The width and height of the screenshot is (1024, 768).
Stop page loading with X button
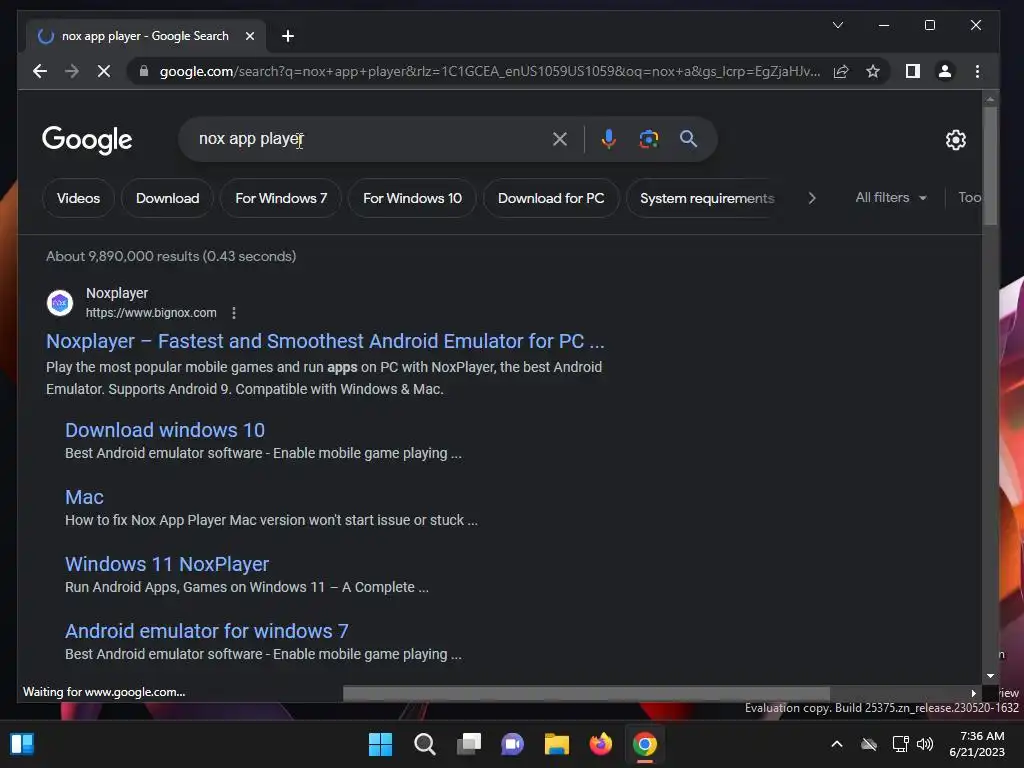(104, 71)
